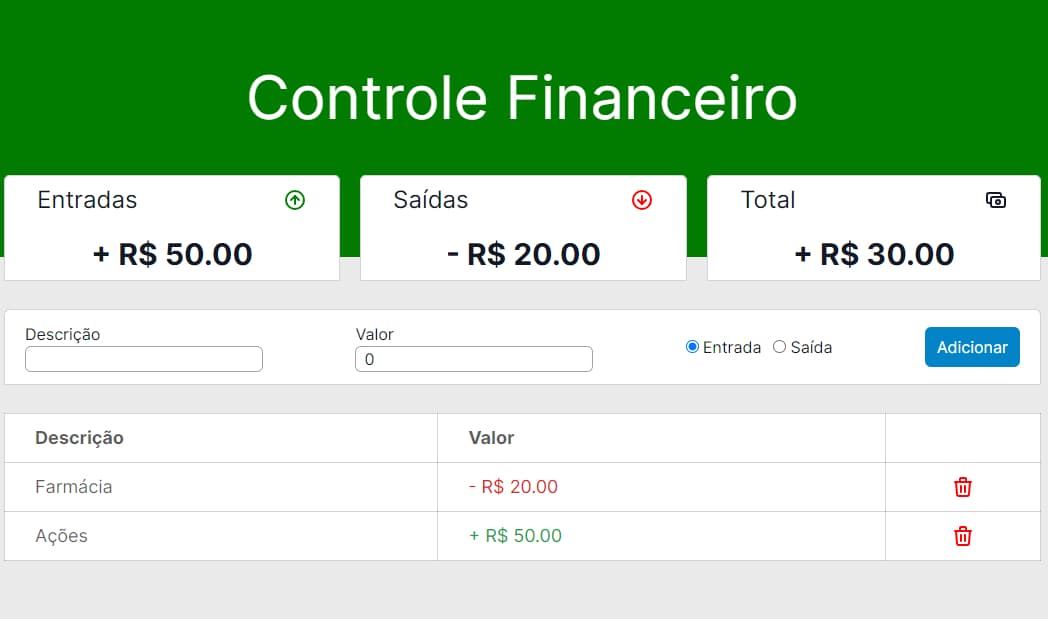Click the red down arrow icon on Saídas card
The height and width of the screenshot is (619, 1048).
(642, 200)
